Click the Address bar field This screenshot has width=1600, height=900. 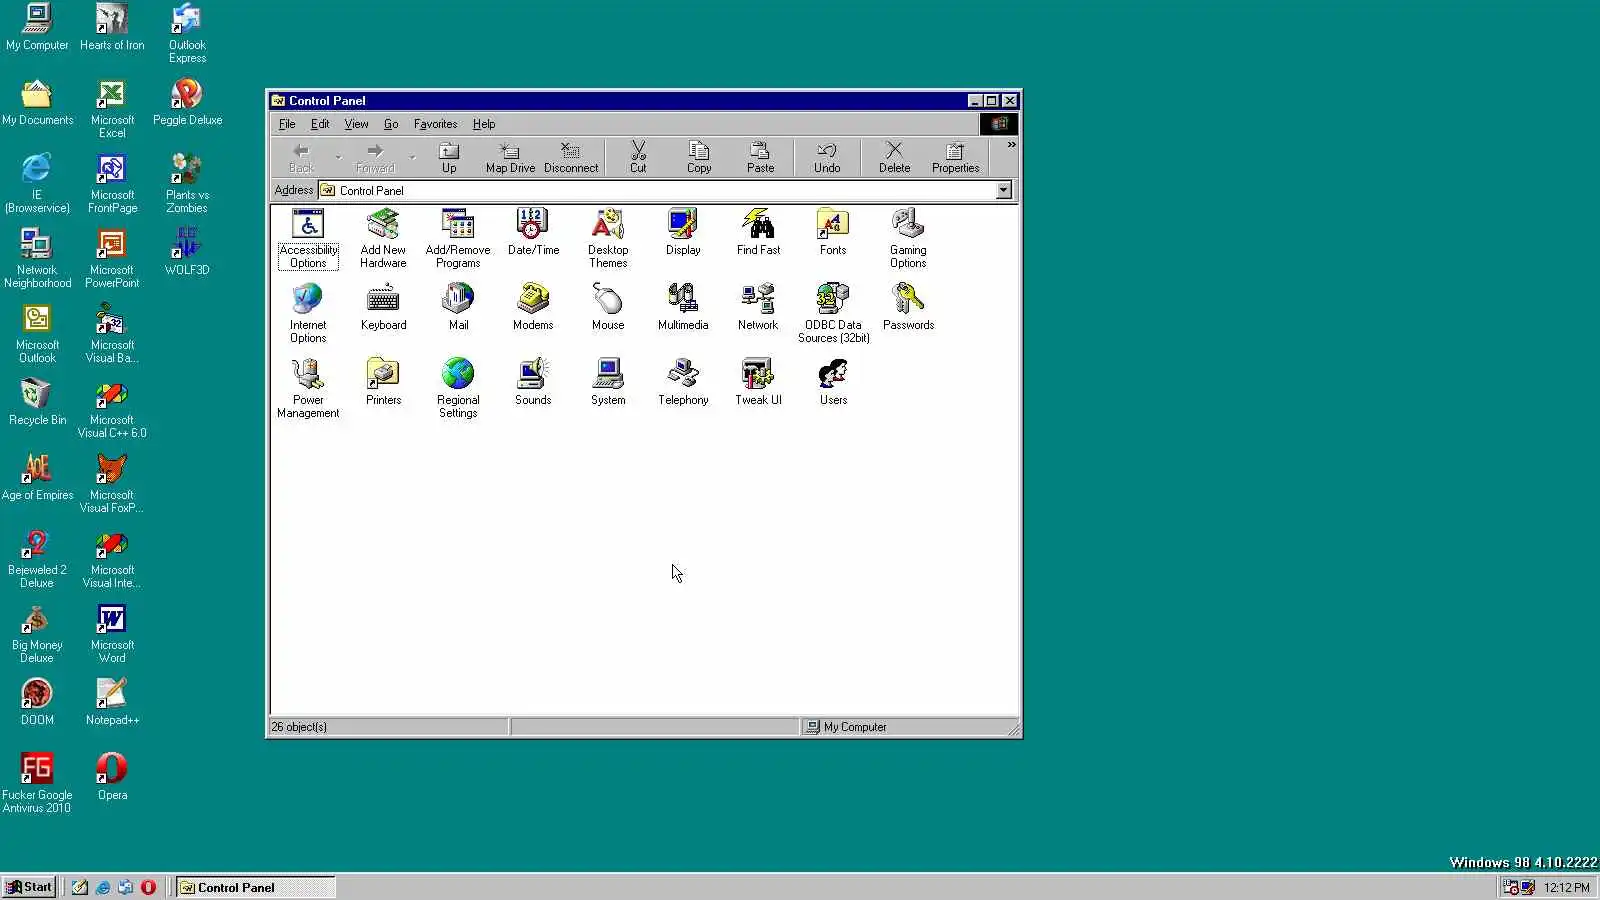(x=665, y=190)
